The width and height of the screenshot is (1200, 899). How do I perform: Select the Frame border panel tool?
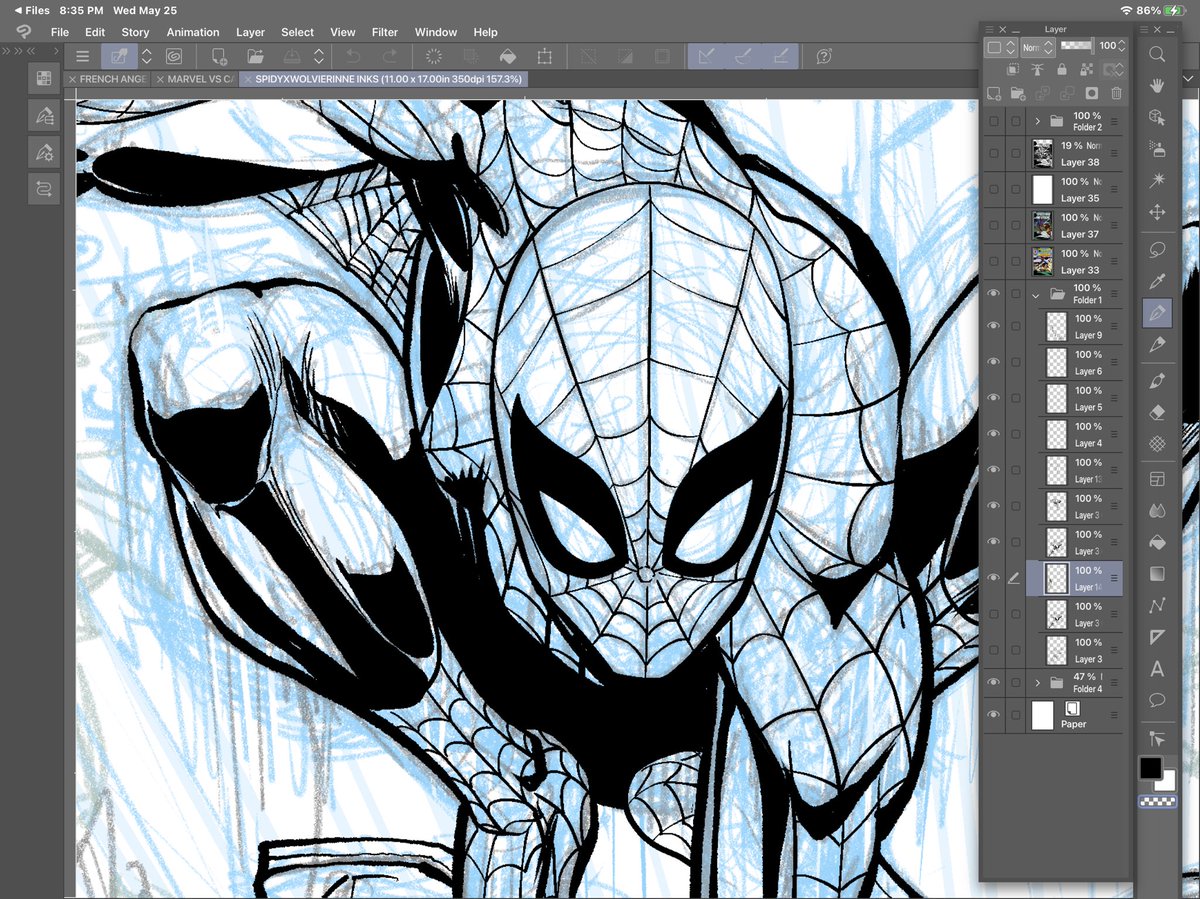[1157, 479]
